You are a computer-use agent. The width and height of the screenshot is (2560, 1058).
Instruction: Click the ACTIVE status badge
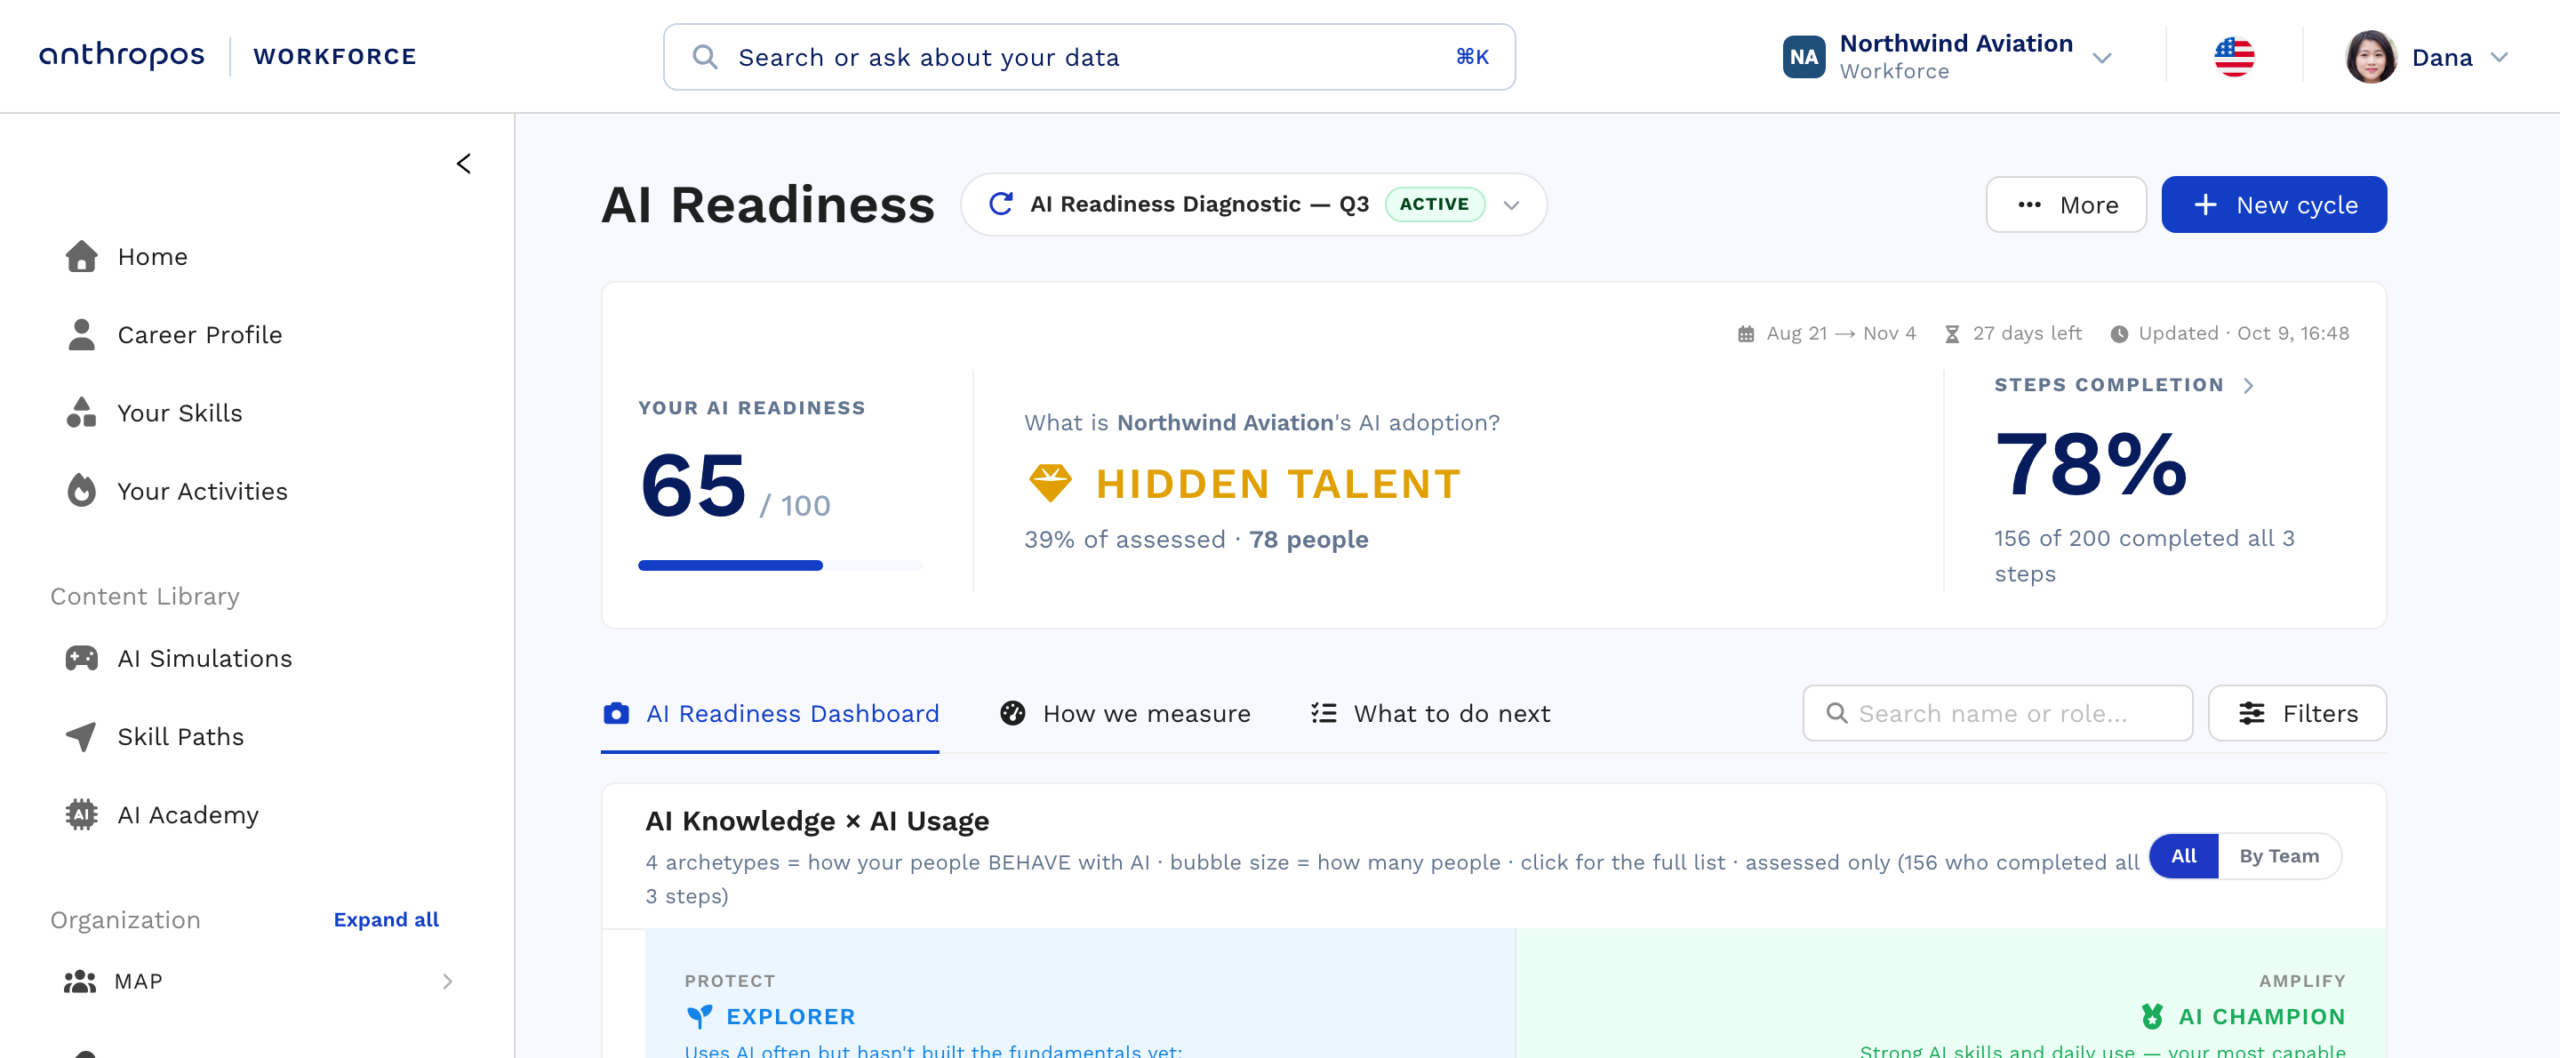pyautogui.click(x=1434, y=204)
